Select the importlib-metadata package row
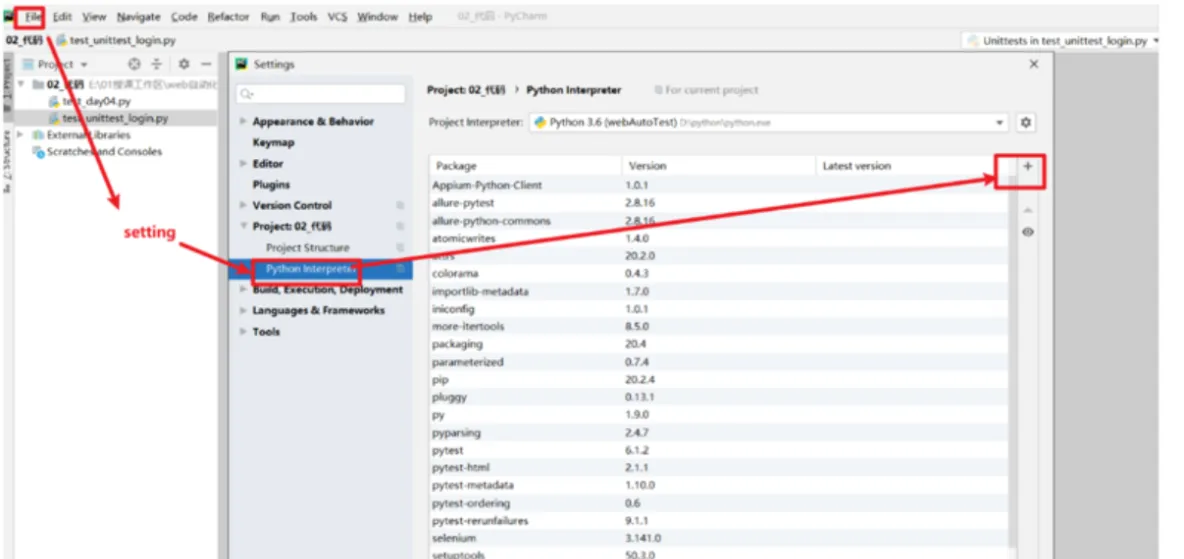 click(x=719, y=292)
